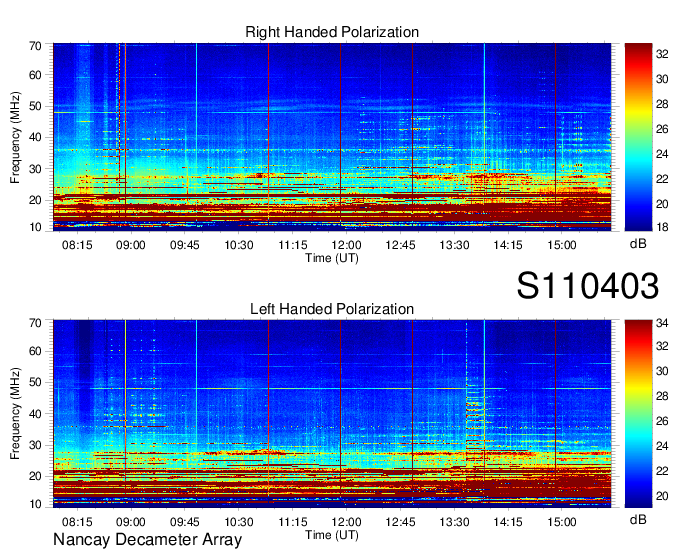This screenshot has width=680, height=552.
Task: Click the "Left Handed Polarization" plot title
Action: (x=332, y=309)
